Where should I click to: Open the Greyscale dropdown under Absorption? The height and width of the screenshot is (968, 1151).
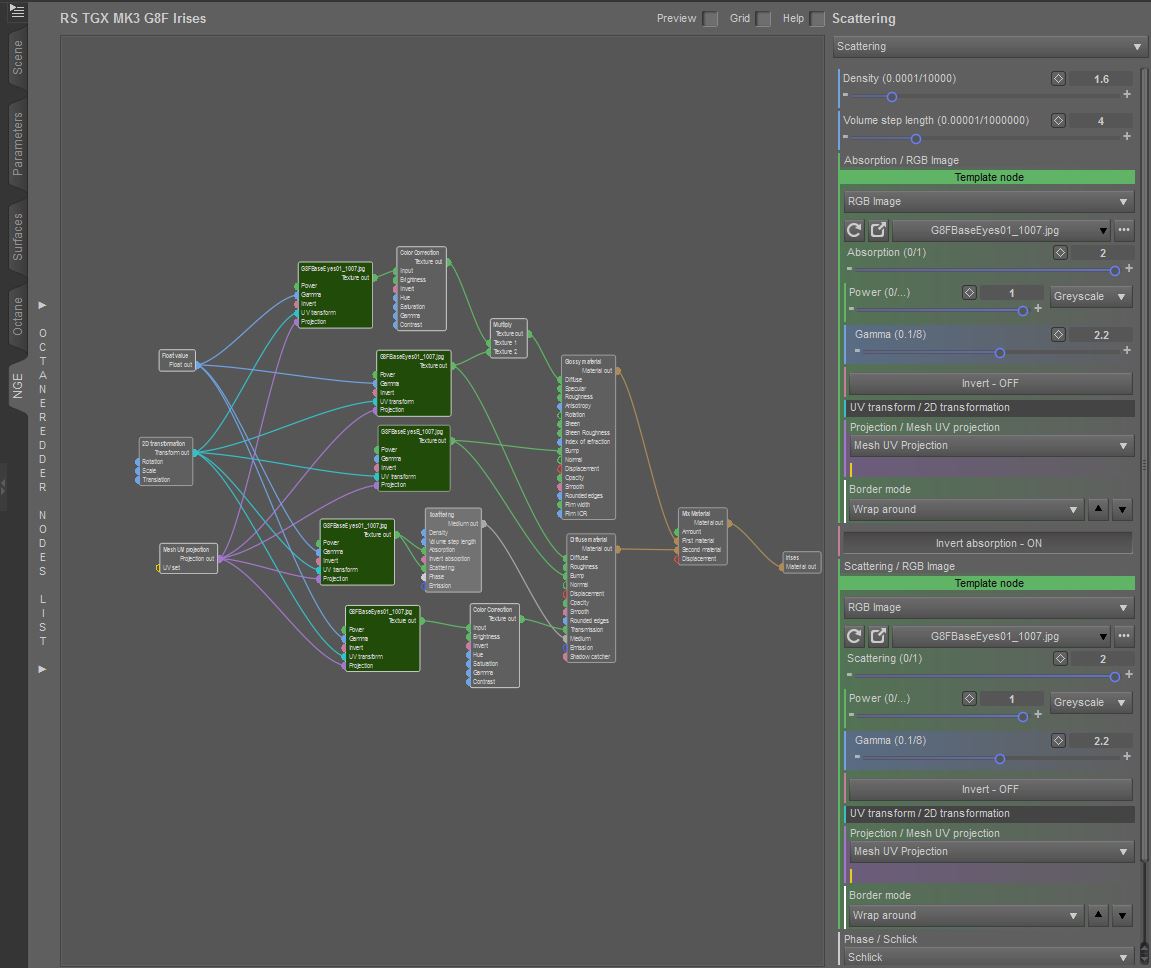[x=1091, y=296]
